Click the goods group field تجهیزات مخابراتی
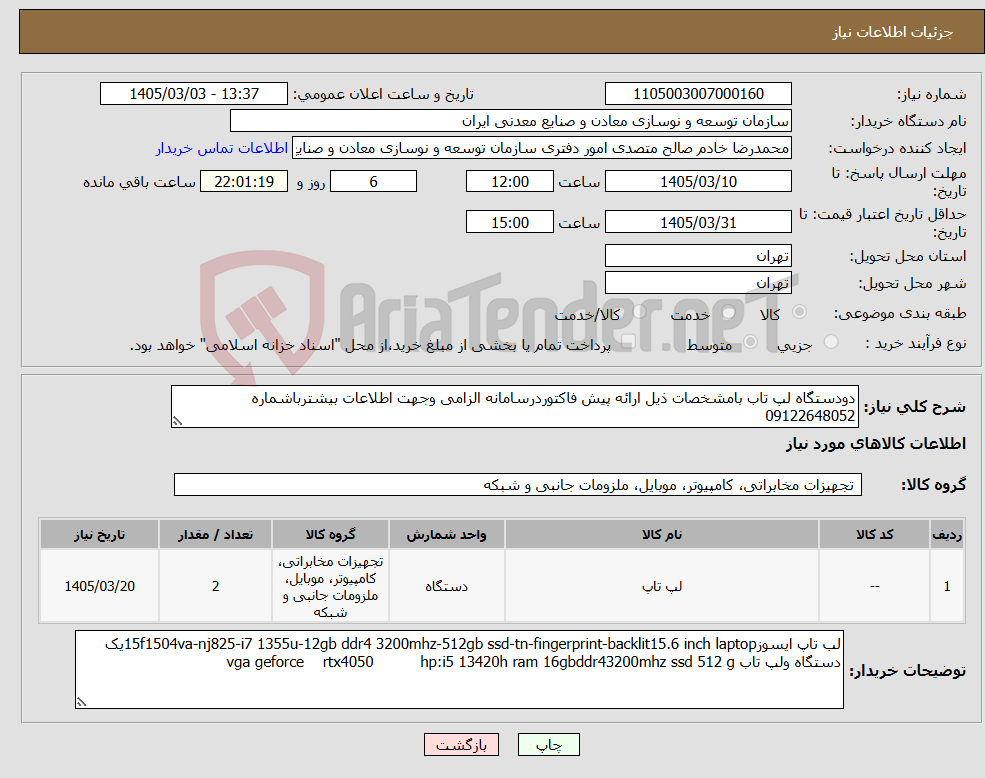The image size is (985, 778). [518, 485]
